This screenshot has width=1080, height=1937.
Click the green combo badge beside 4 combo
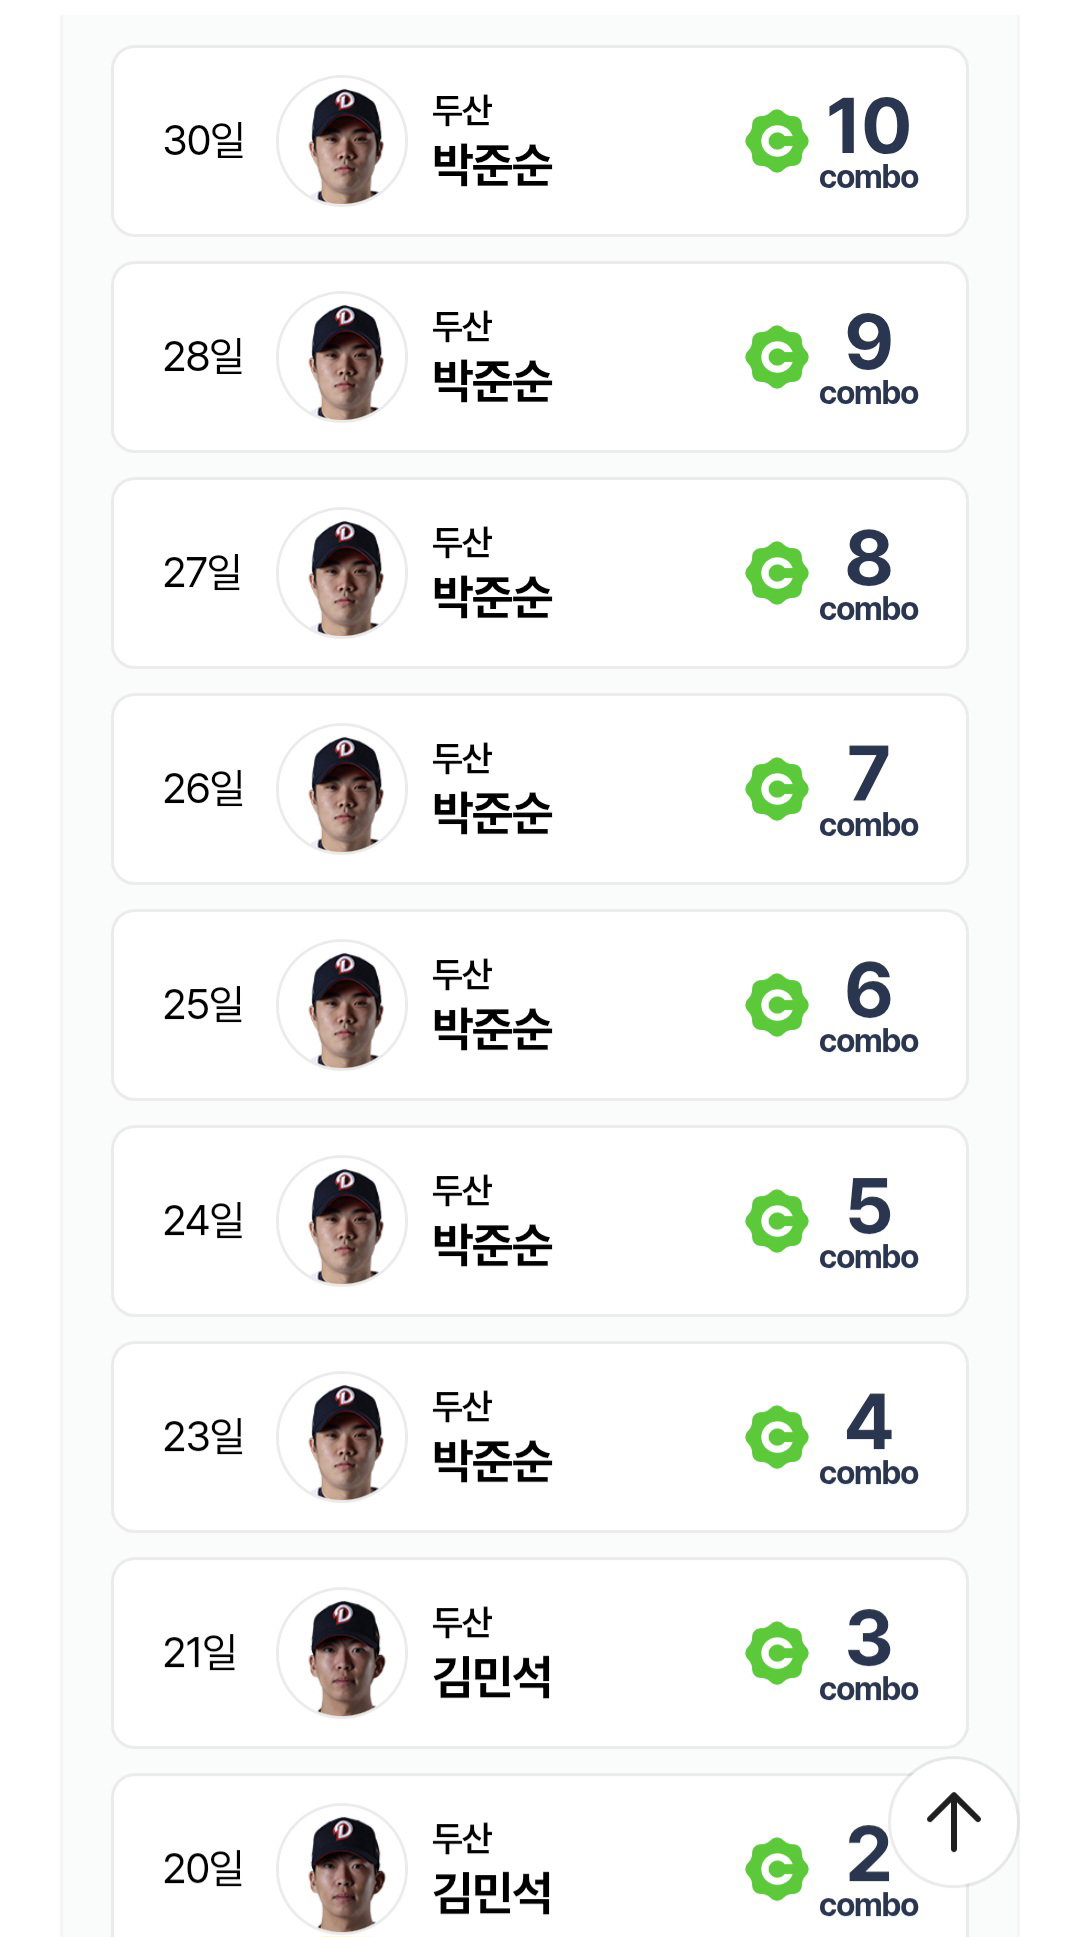(x=777, y=1437)
